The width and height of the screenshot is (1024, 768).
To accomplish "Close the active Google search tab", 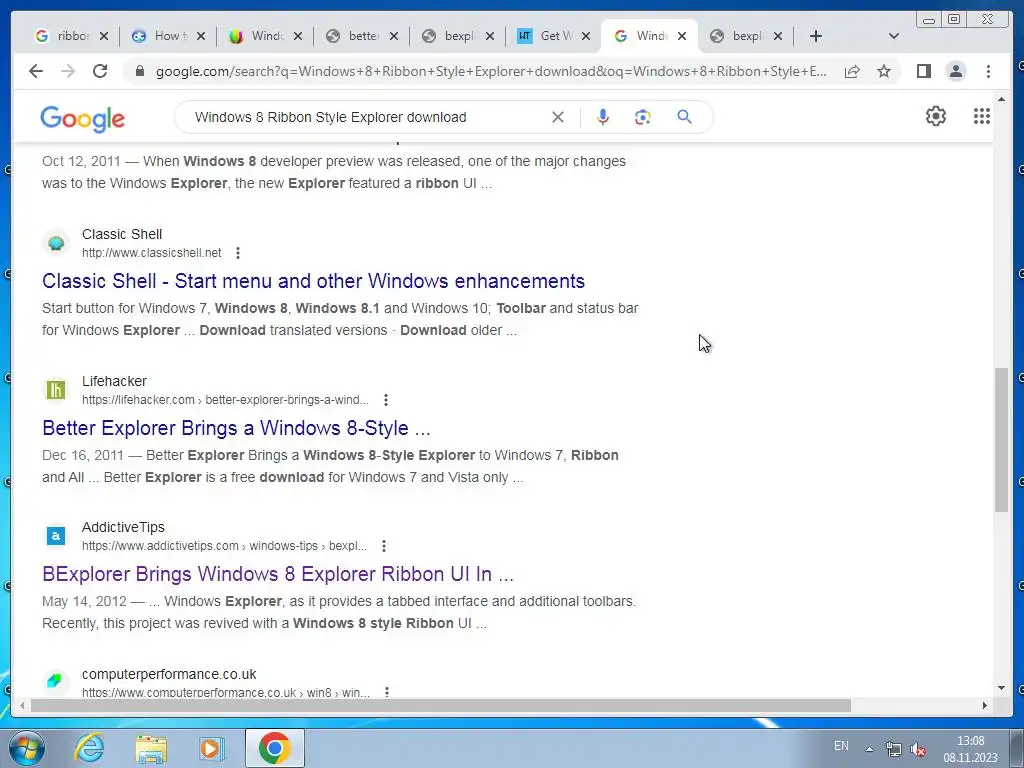I will 682,36.
